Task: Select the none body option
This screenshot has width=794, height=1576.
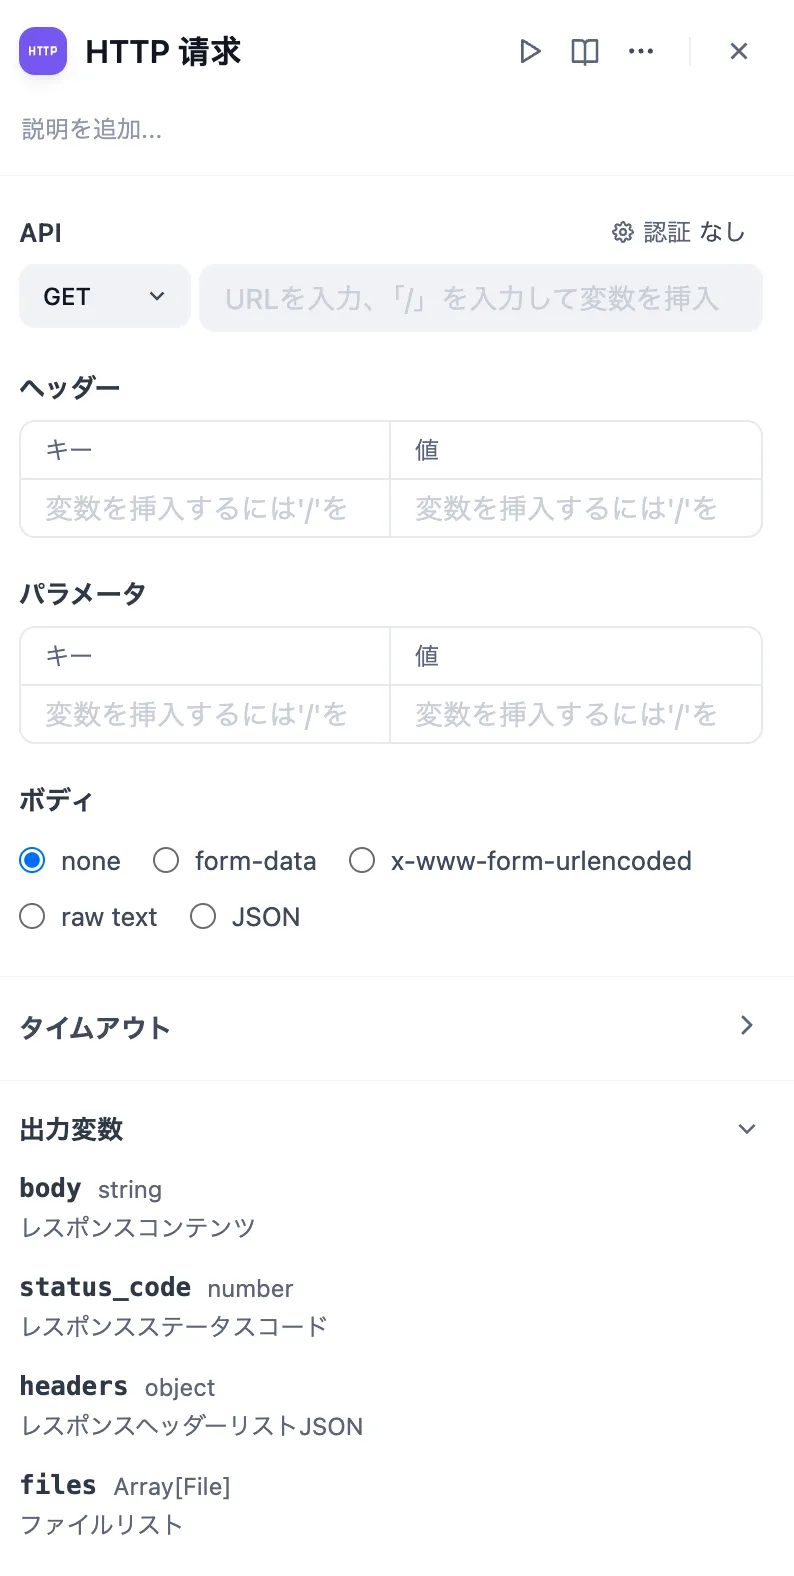Action: [33, 860]
